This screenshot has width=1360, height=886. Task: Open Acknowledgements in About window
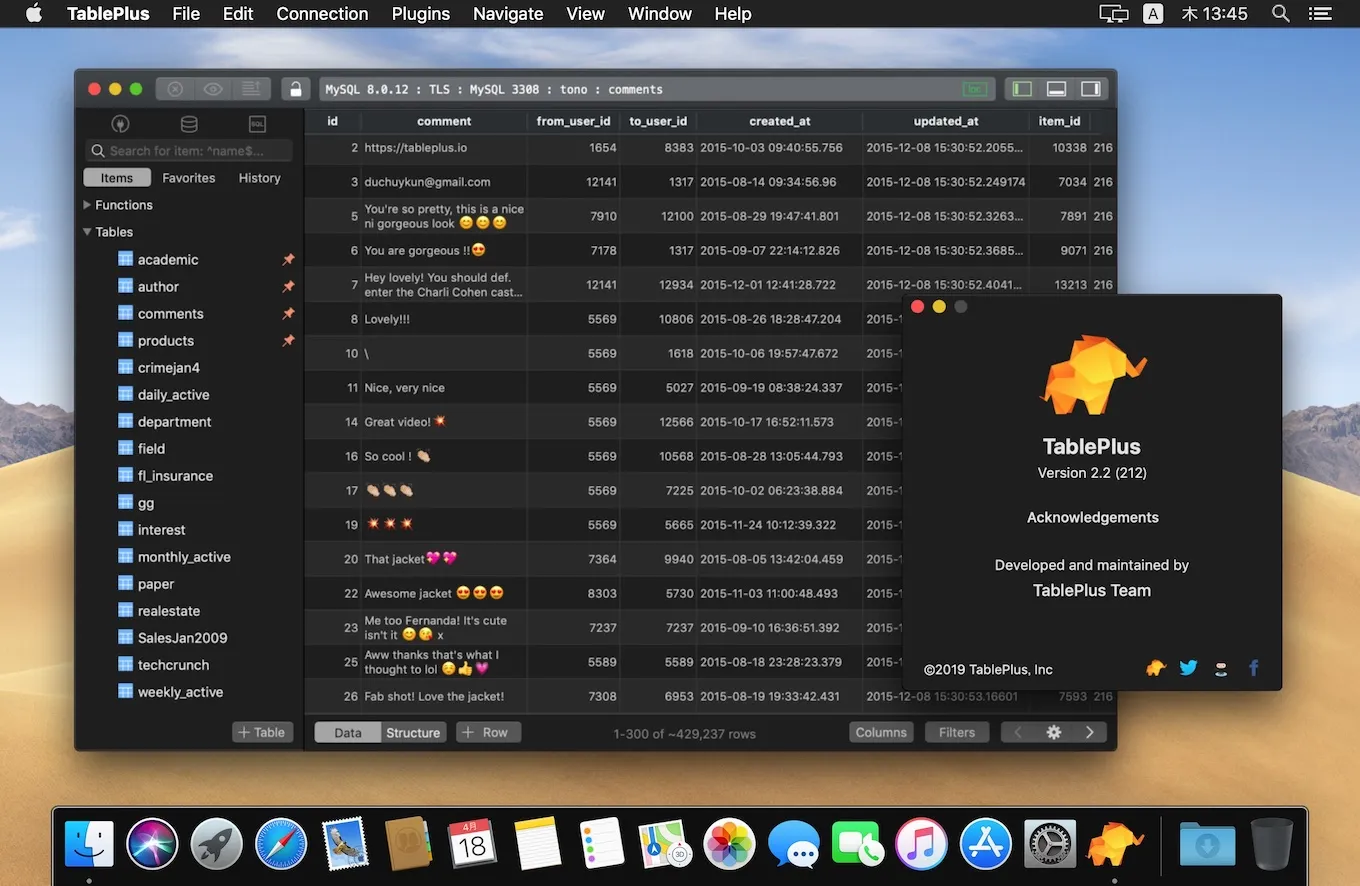(1092, 517)
